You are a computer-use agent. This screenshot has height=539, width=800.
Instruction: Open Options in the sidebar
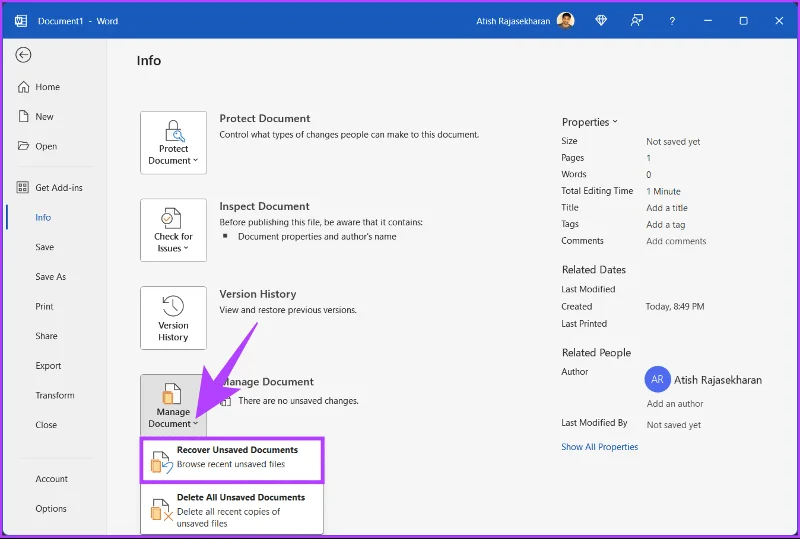(x=51, y=508)
